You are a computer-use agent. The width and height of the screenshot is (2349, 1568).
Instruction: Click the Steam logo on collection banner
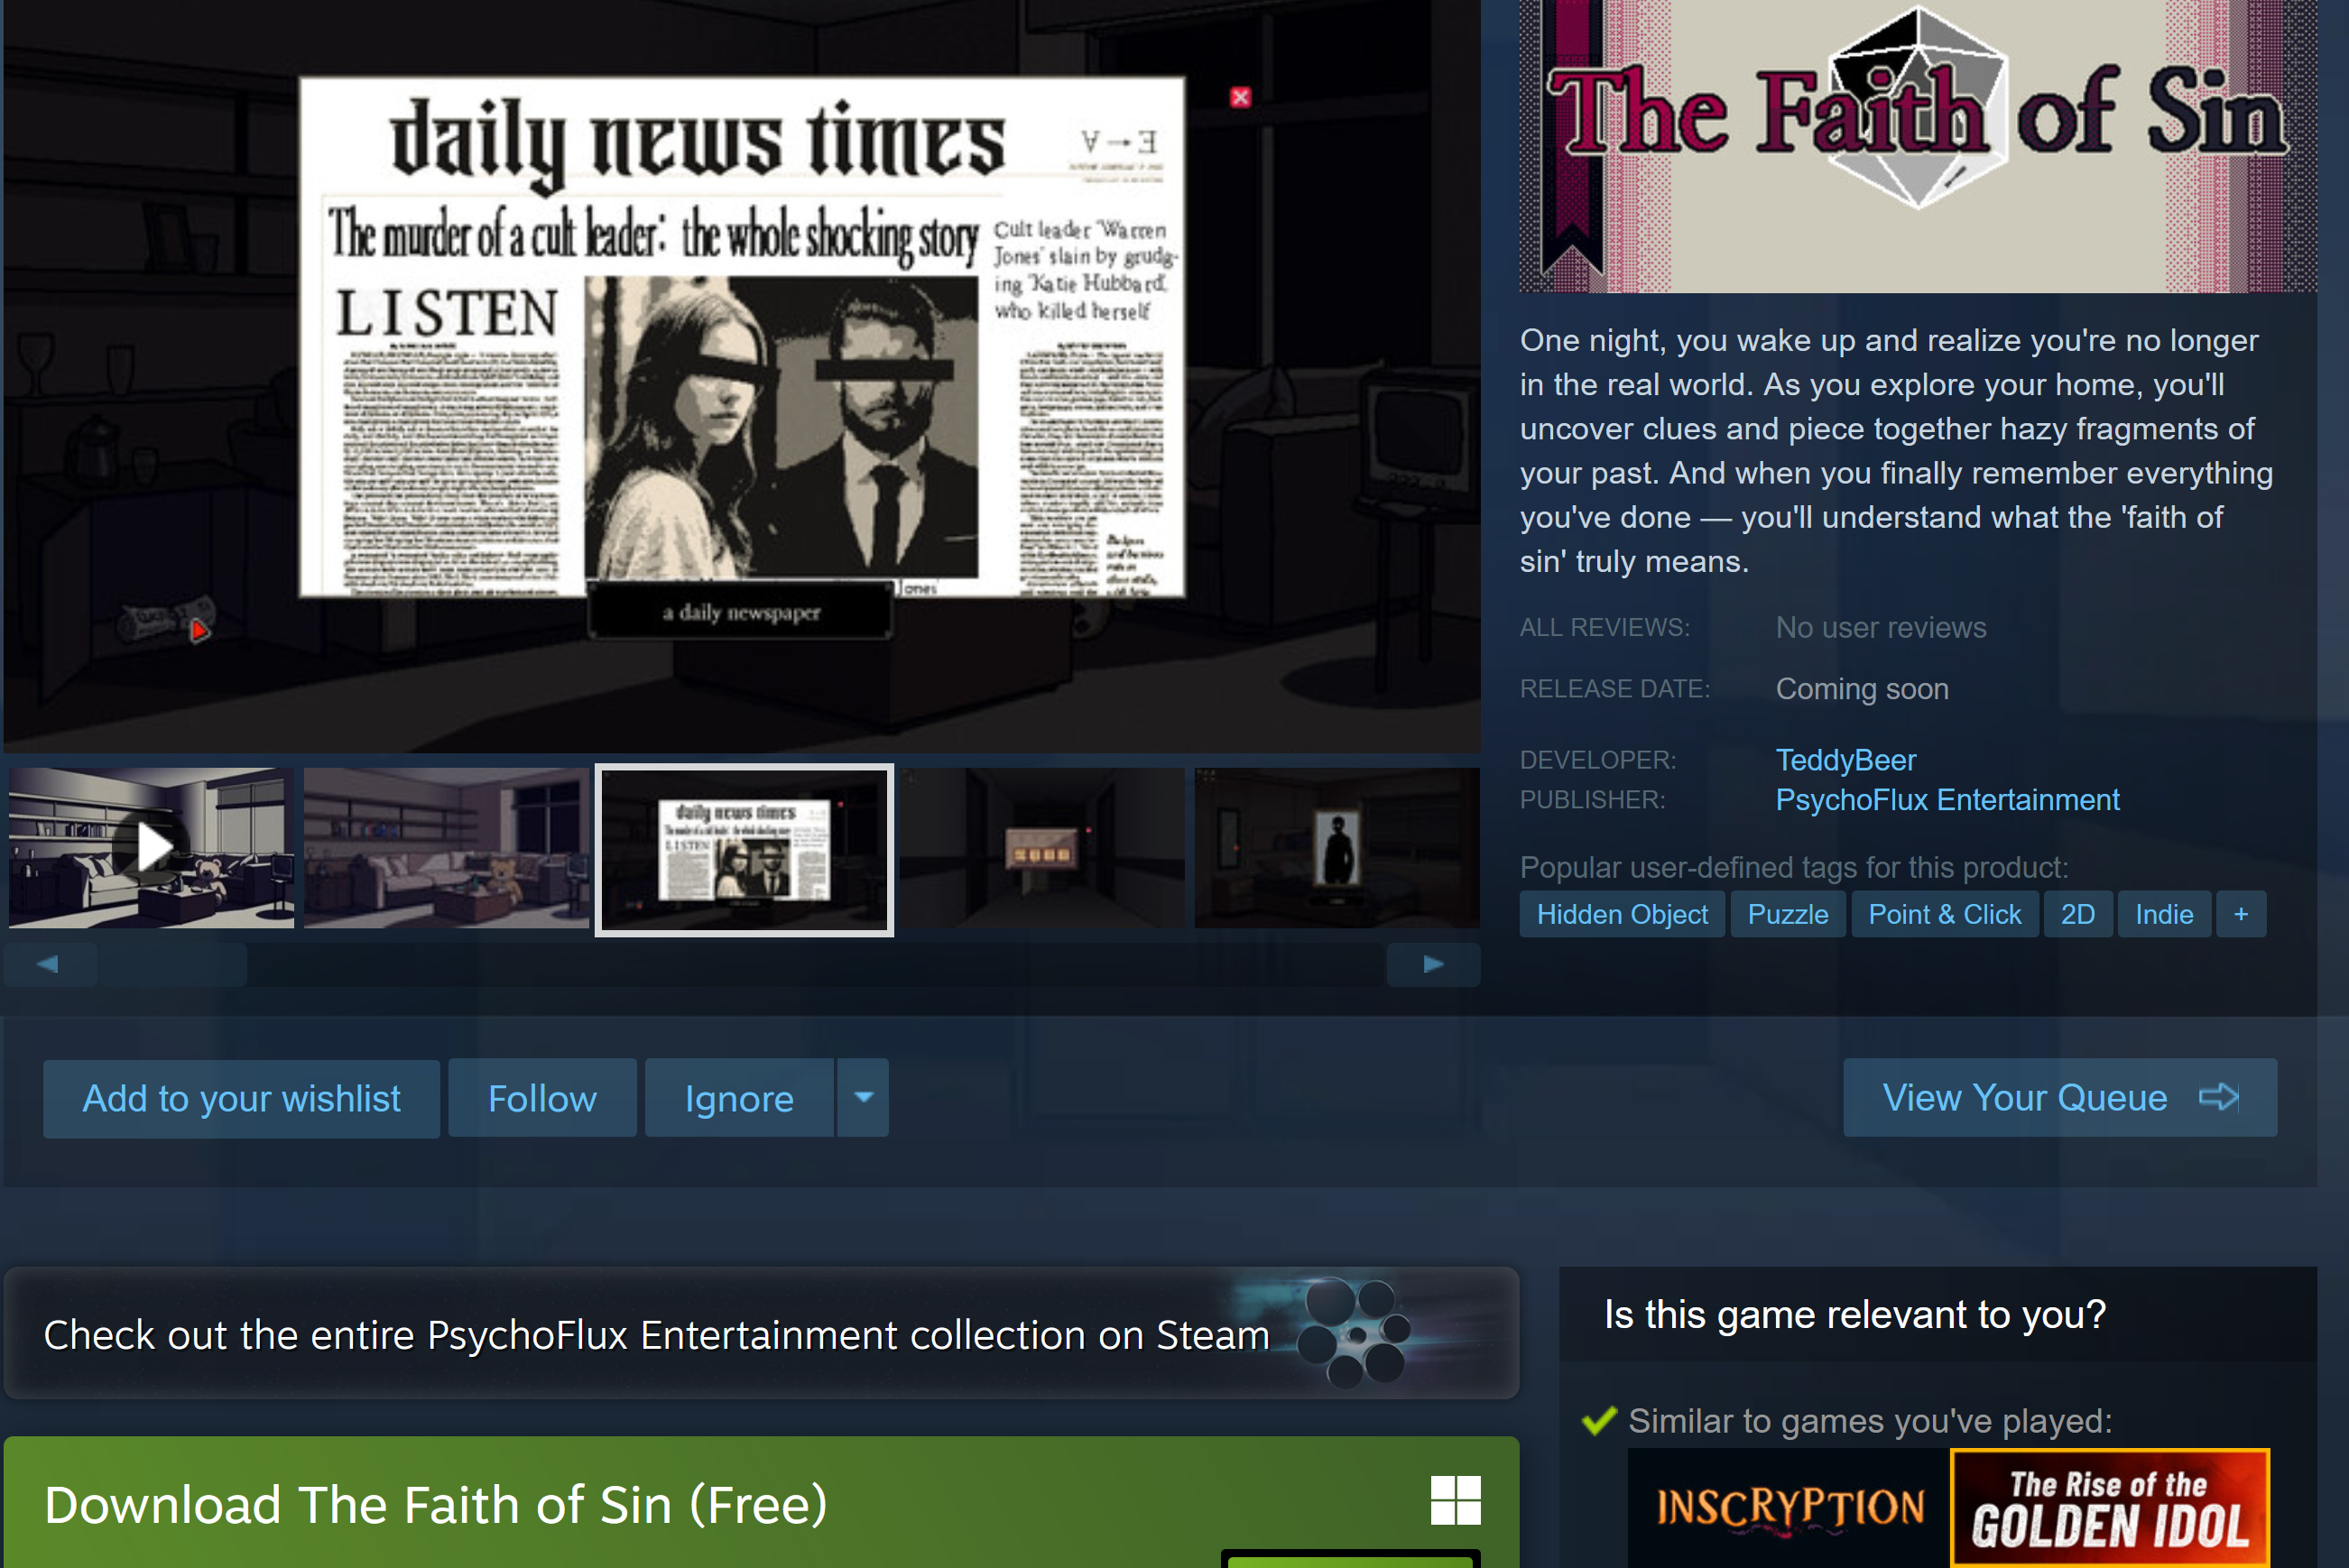click(x=1354, y=1333)
